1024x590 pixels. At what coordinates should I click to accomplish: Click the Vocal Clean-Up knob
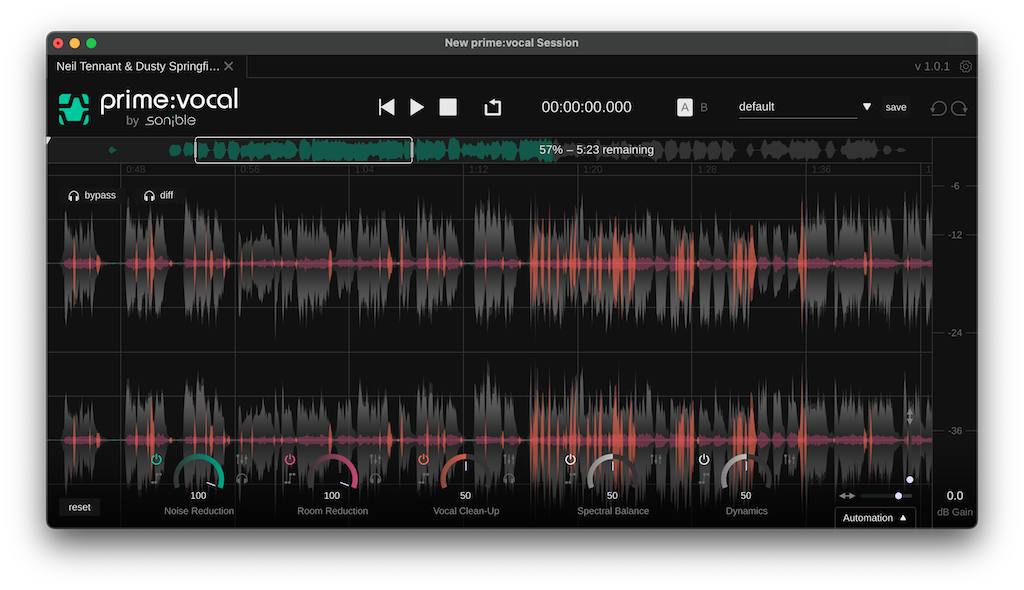(466, 472)
